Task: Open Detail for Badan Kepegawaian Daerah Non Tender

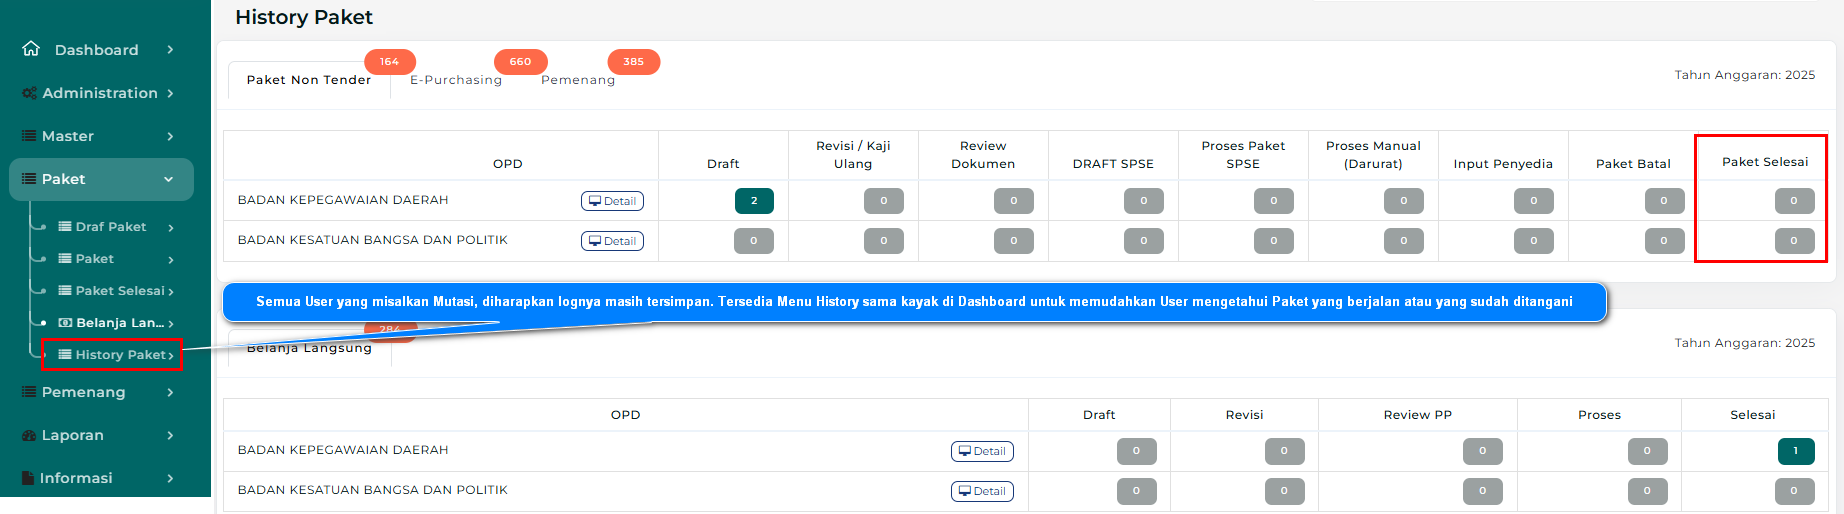Action: [x=612, y=201]
